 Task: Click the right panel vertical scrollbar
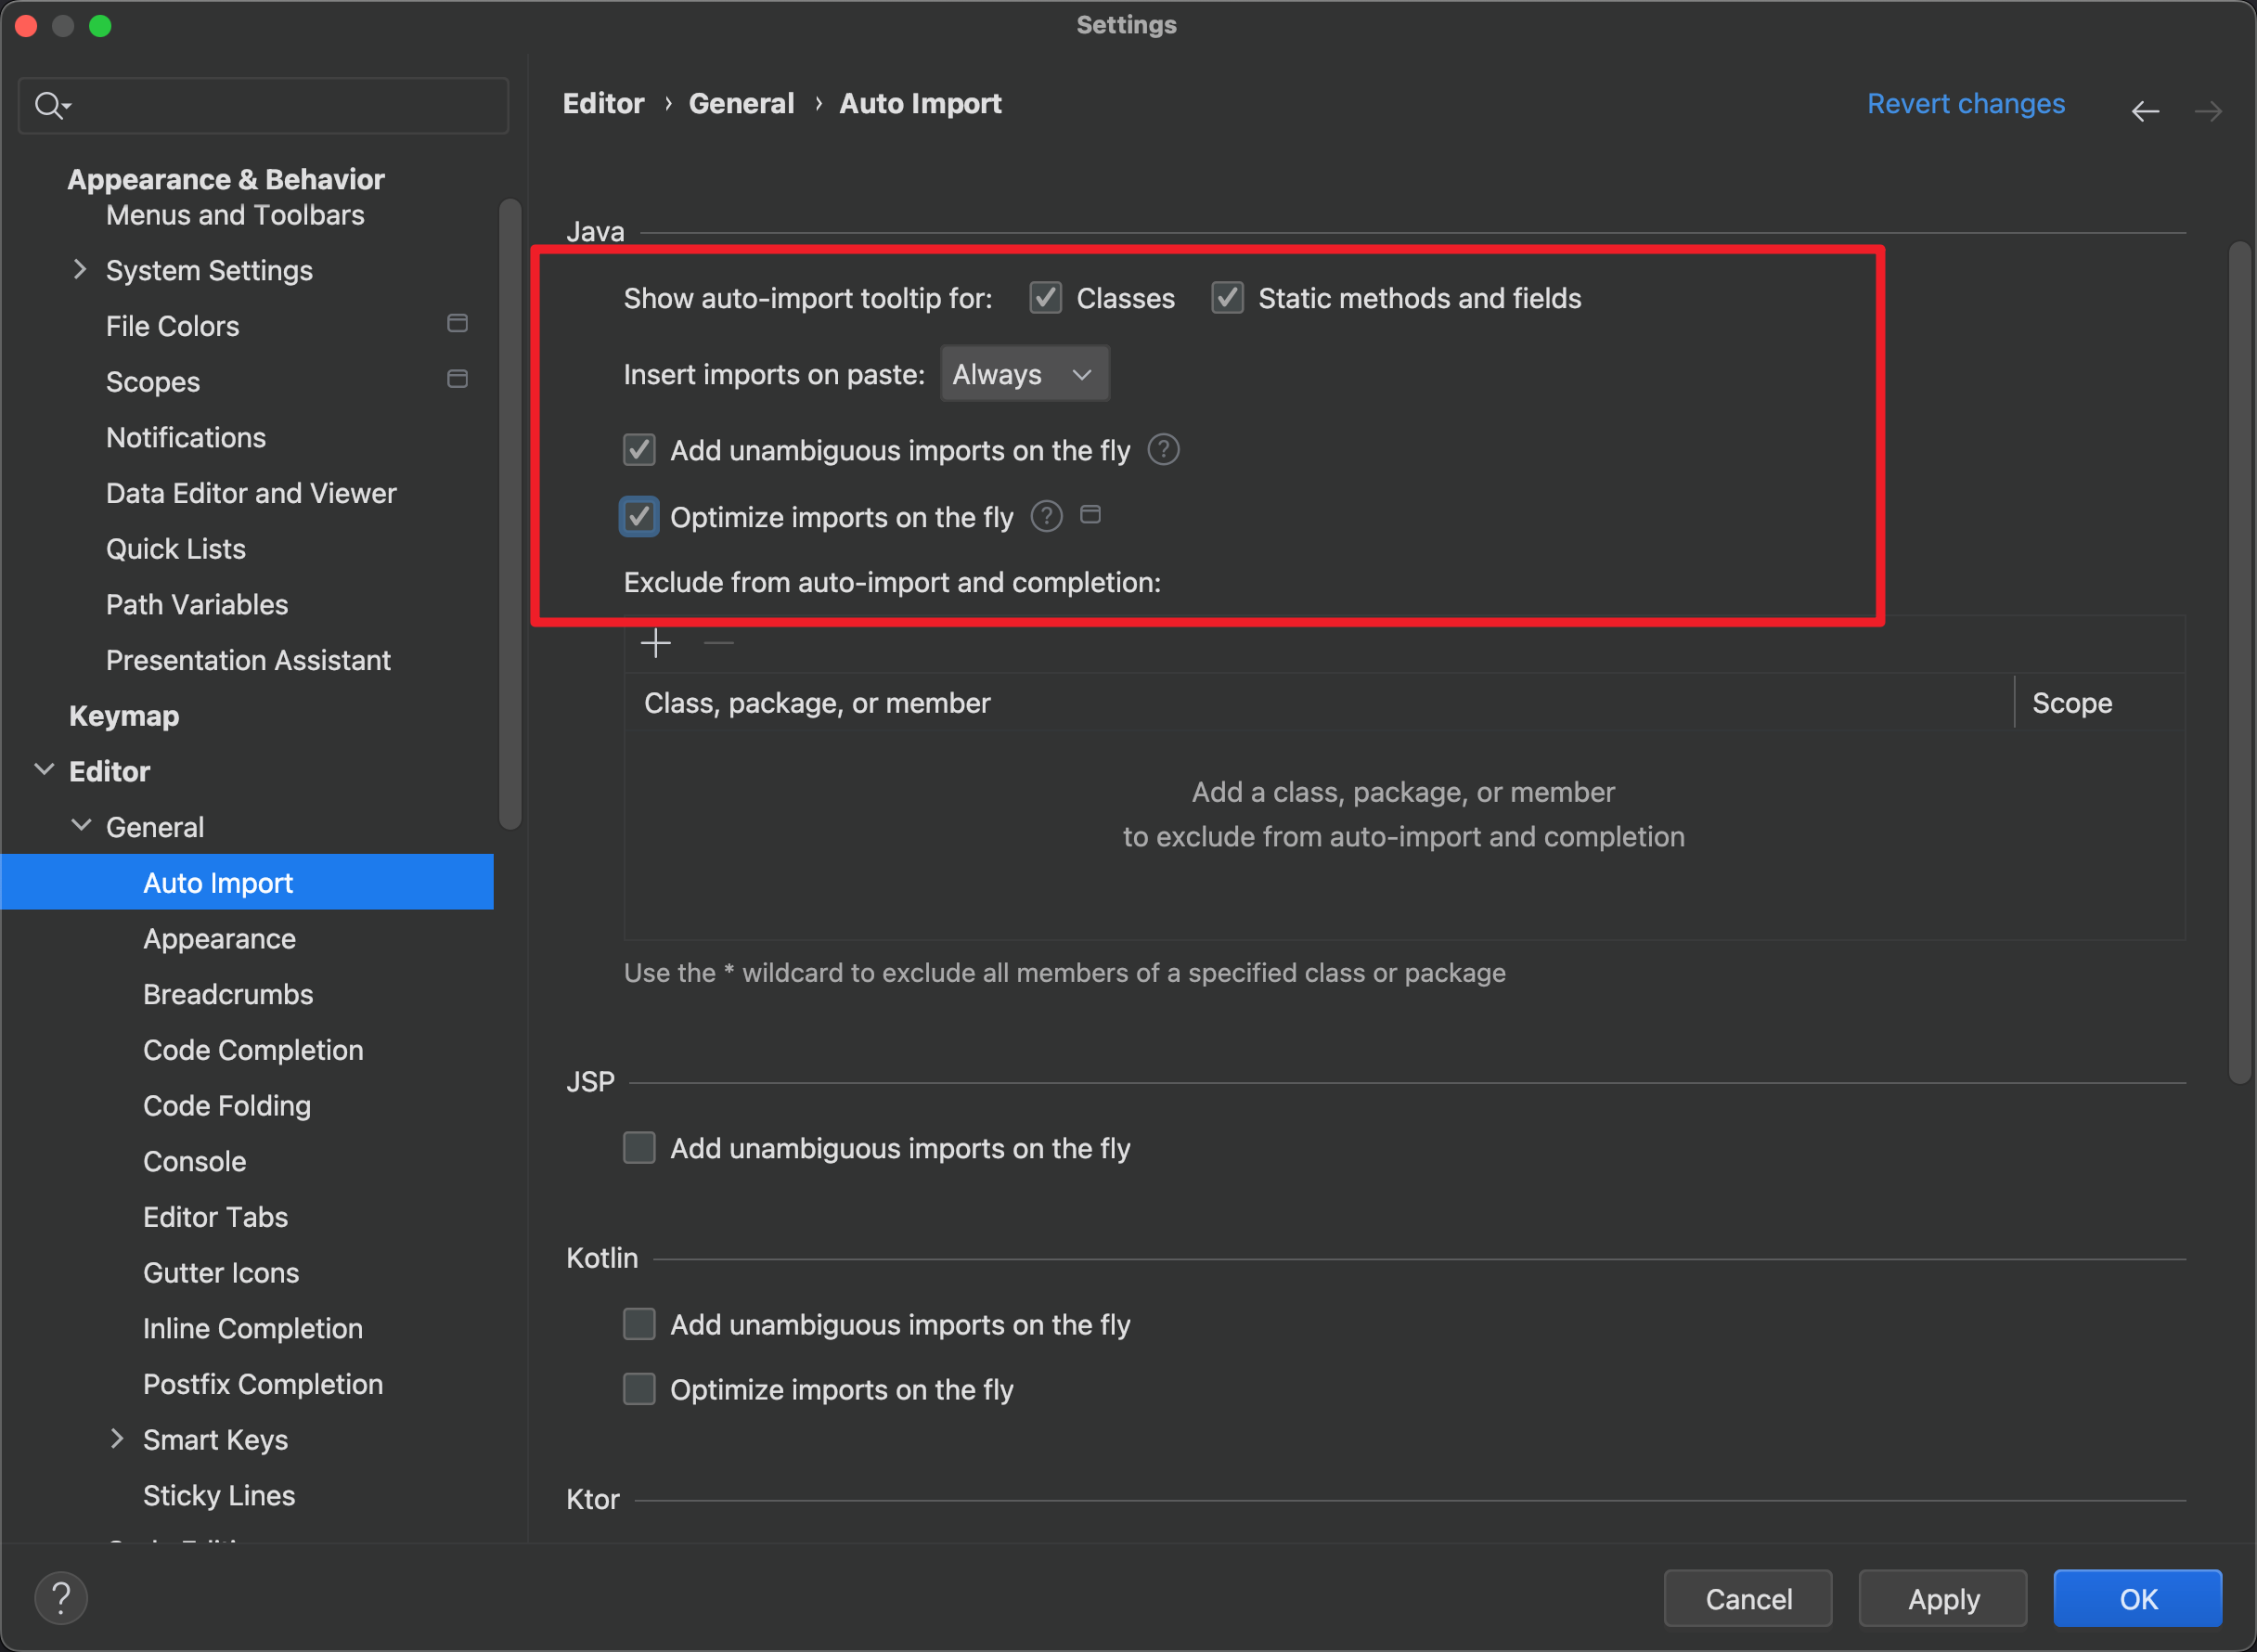click(2238, 660)
